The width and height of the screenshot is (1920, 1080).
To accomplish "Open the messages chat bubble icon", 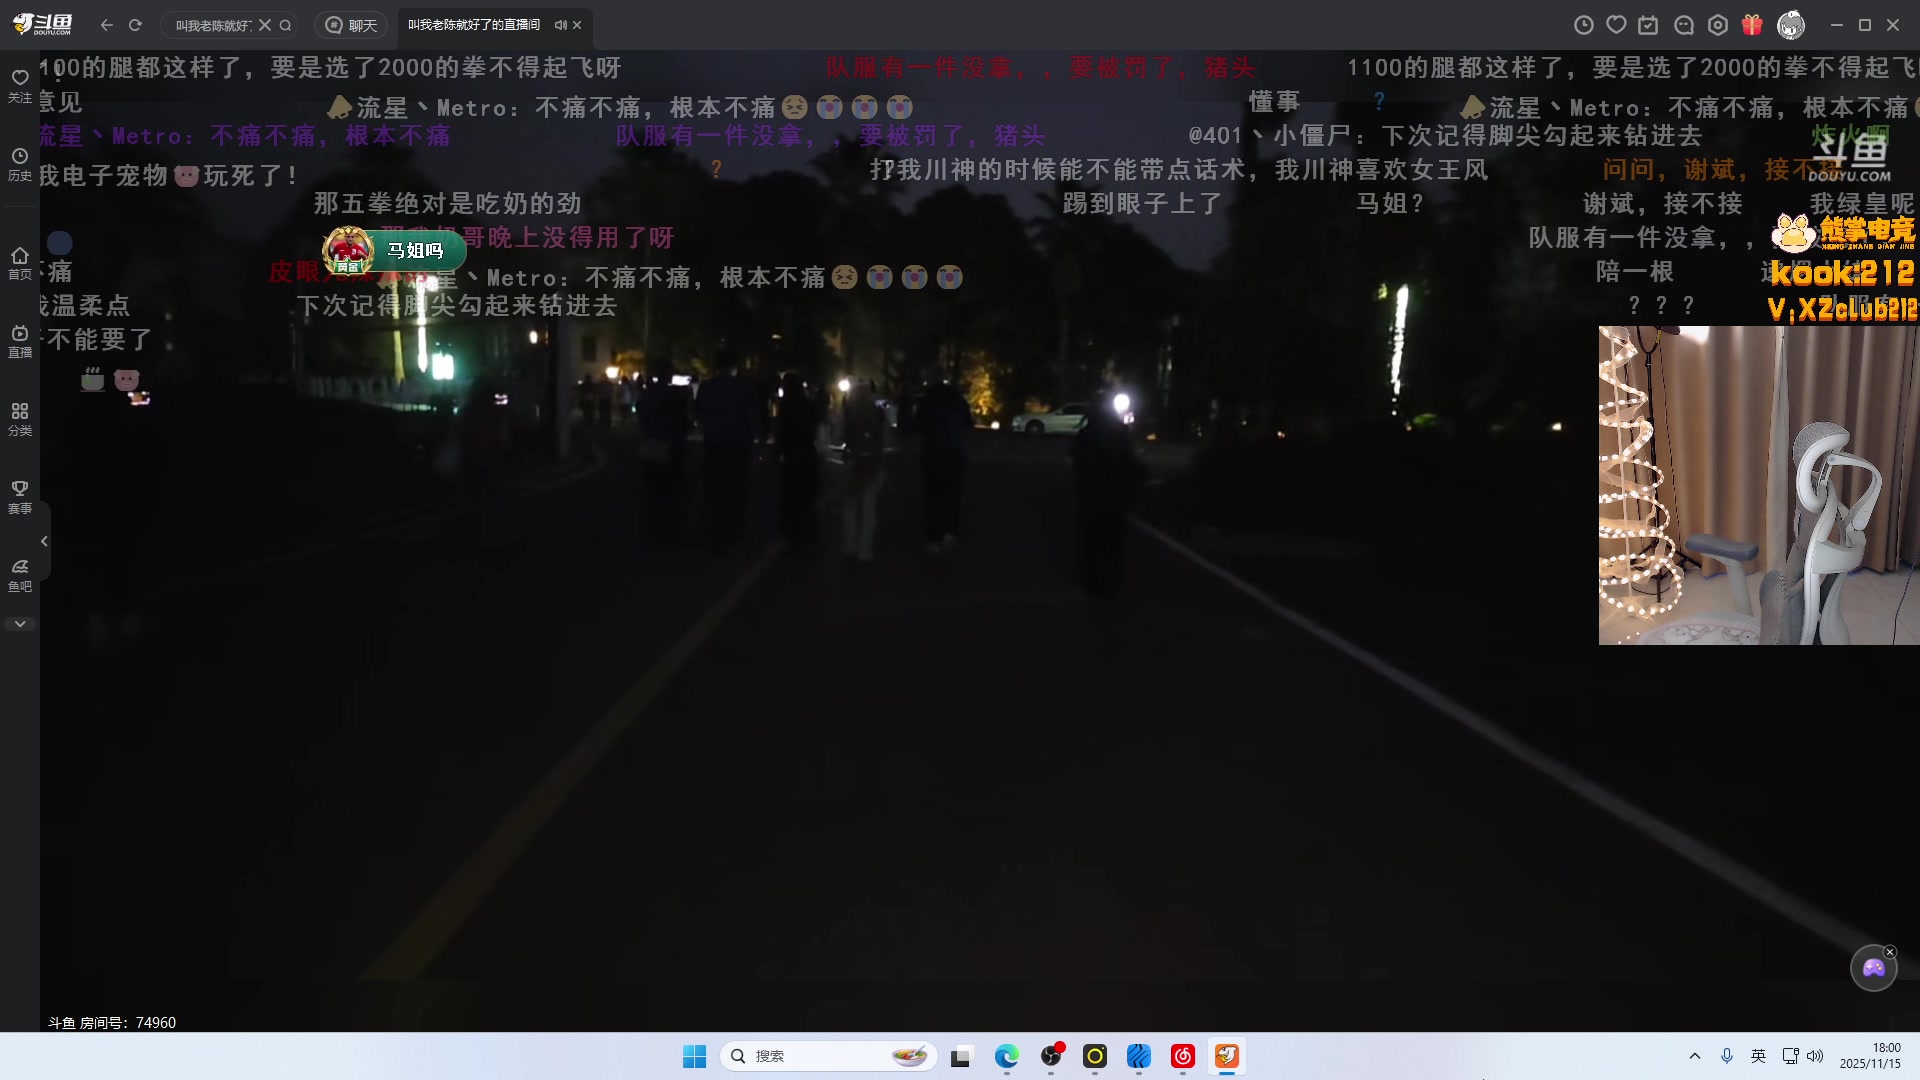I will [1684, 25].
